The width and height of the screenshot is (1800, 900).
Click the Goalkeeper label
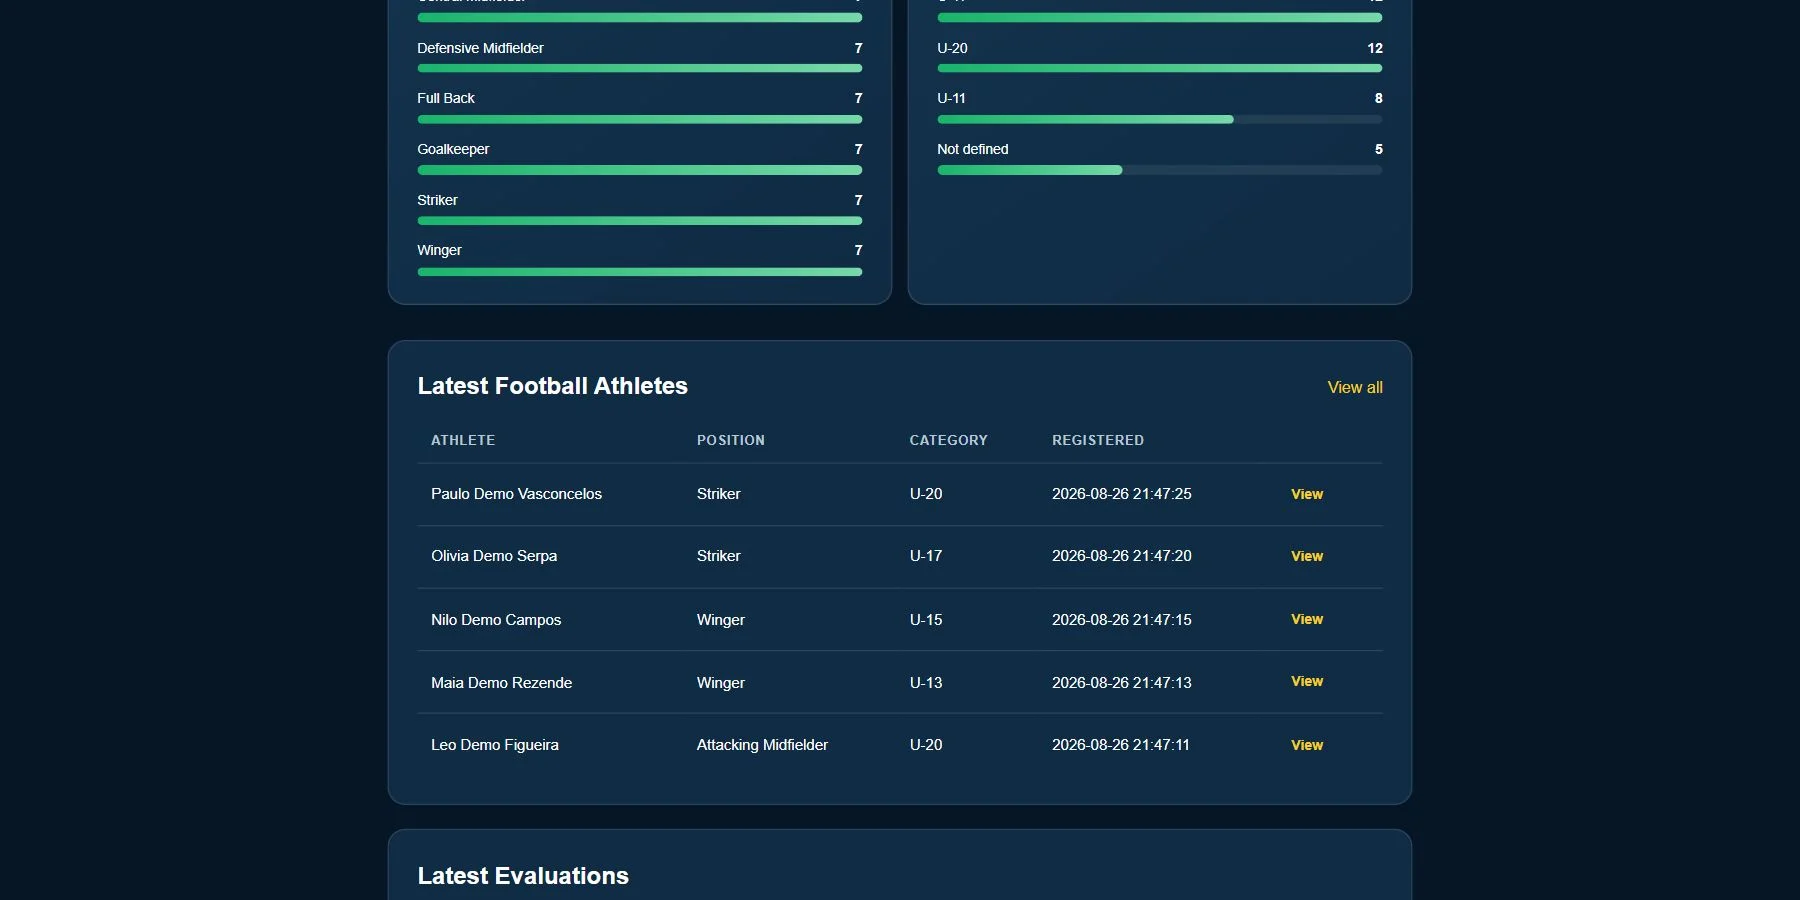[x=453, y=149]
